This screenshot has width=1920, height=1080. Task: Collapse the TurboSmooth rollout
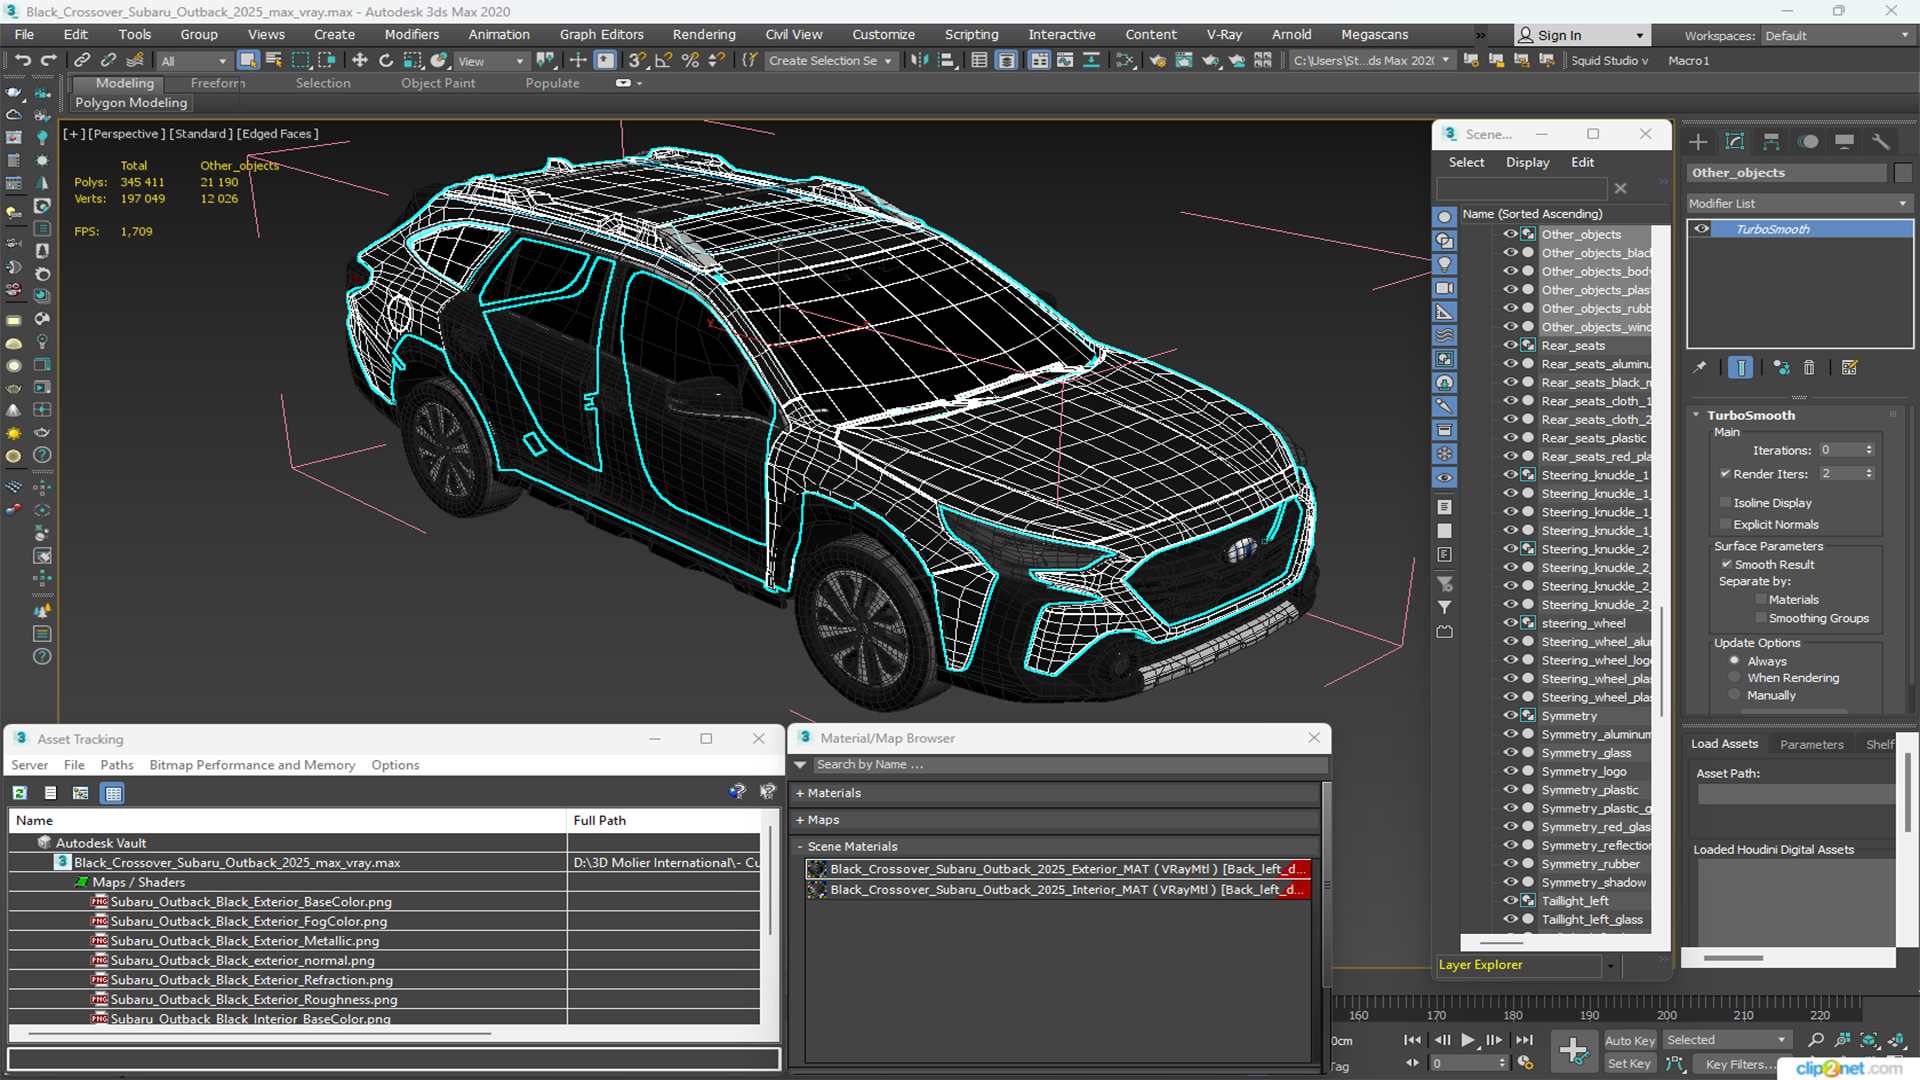[x=1697, y=415]
